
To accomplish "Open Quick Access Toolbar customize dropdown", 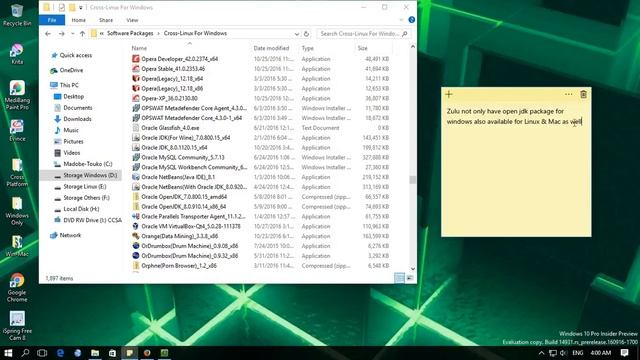I will pos(81,7).
